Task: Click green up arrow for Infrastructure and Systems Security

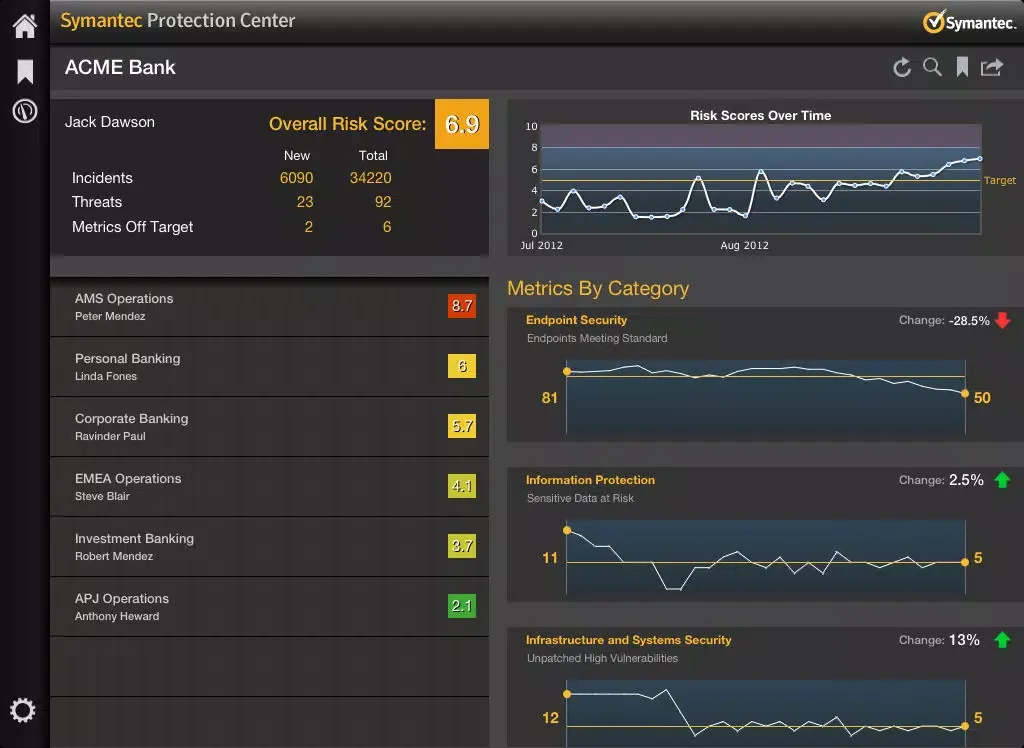Action: (x=1002, y=640)
